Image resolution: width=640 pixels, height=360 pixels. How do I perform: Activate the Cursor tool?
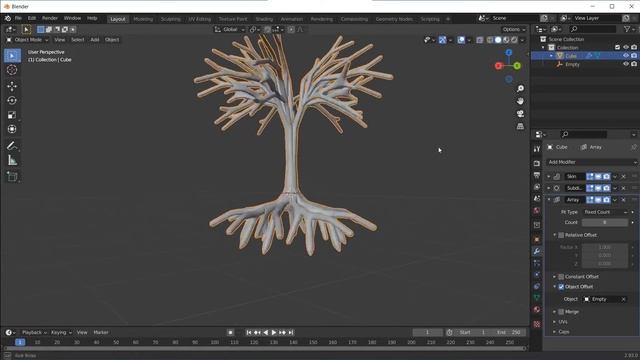tap(12, 70)
